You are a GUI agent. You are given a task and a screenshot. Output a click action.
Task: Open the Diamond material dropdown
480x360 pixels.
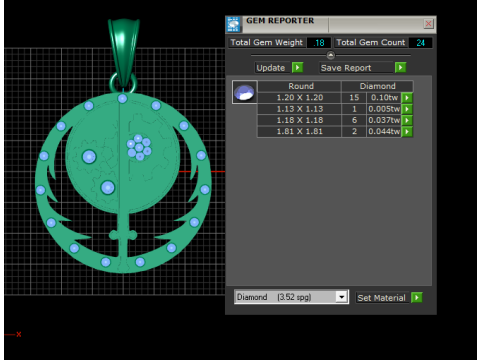click(341, 297)
